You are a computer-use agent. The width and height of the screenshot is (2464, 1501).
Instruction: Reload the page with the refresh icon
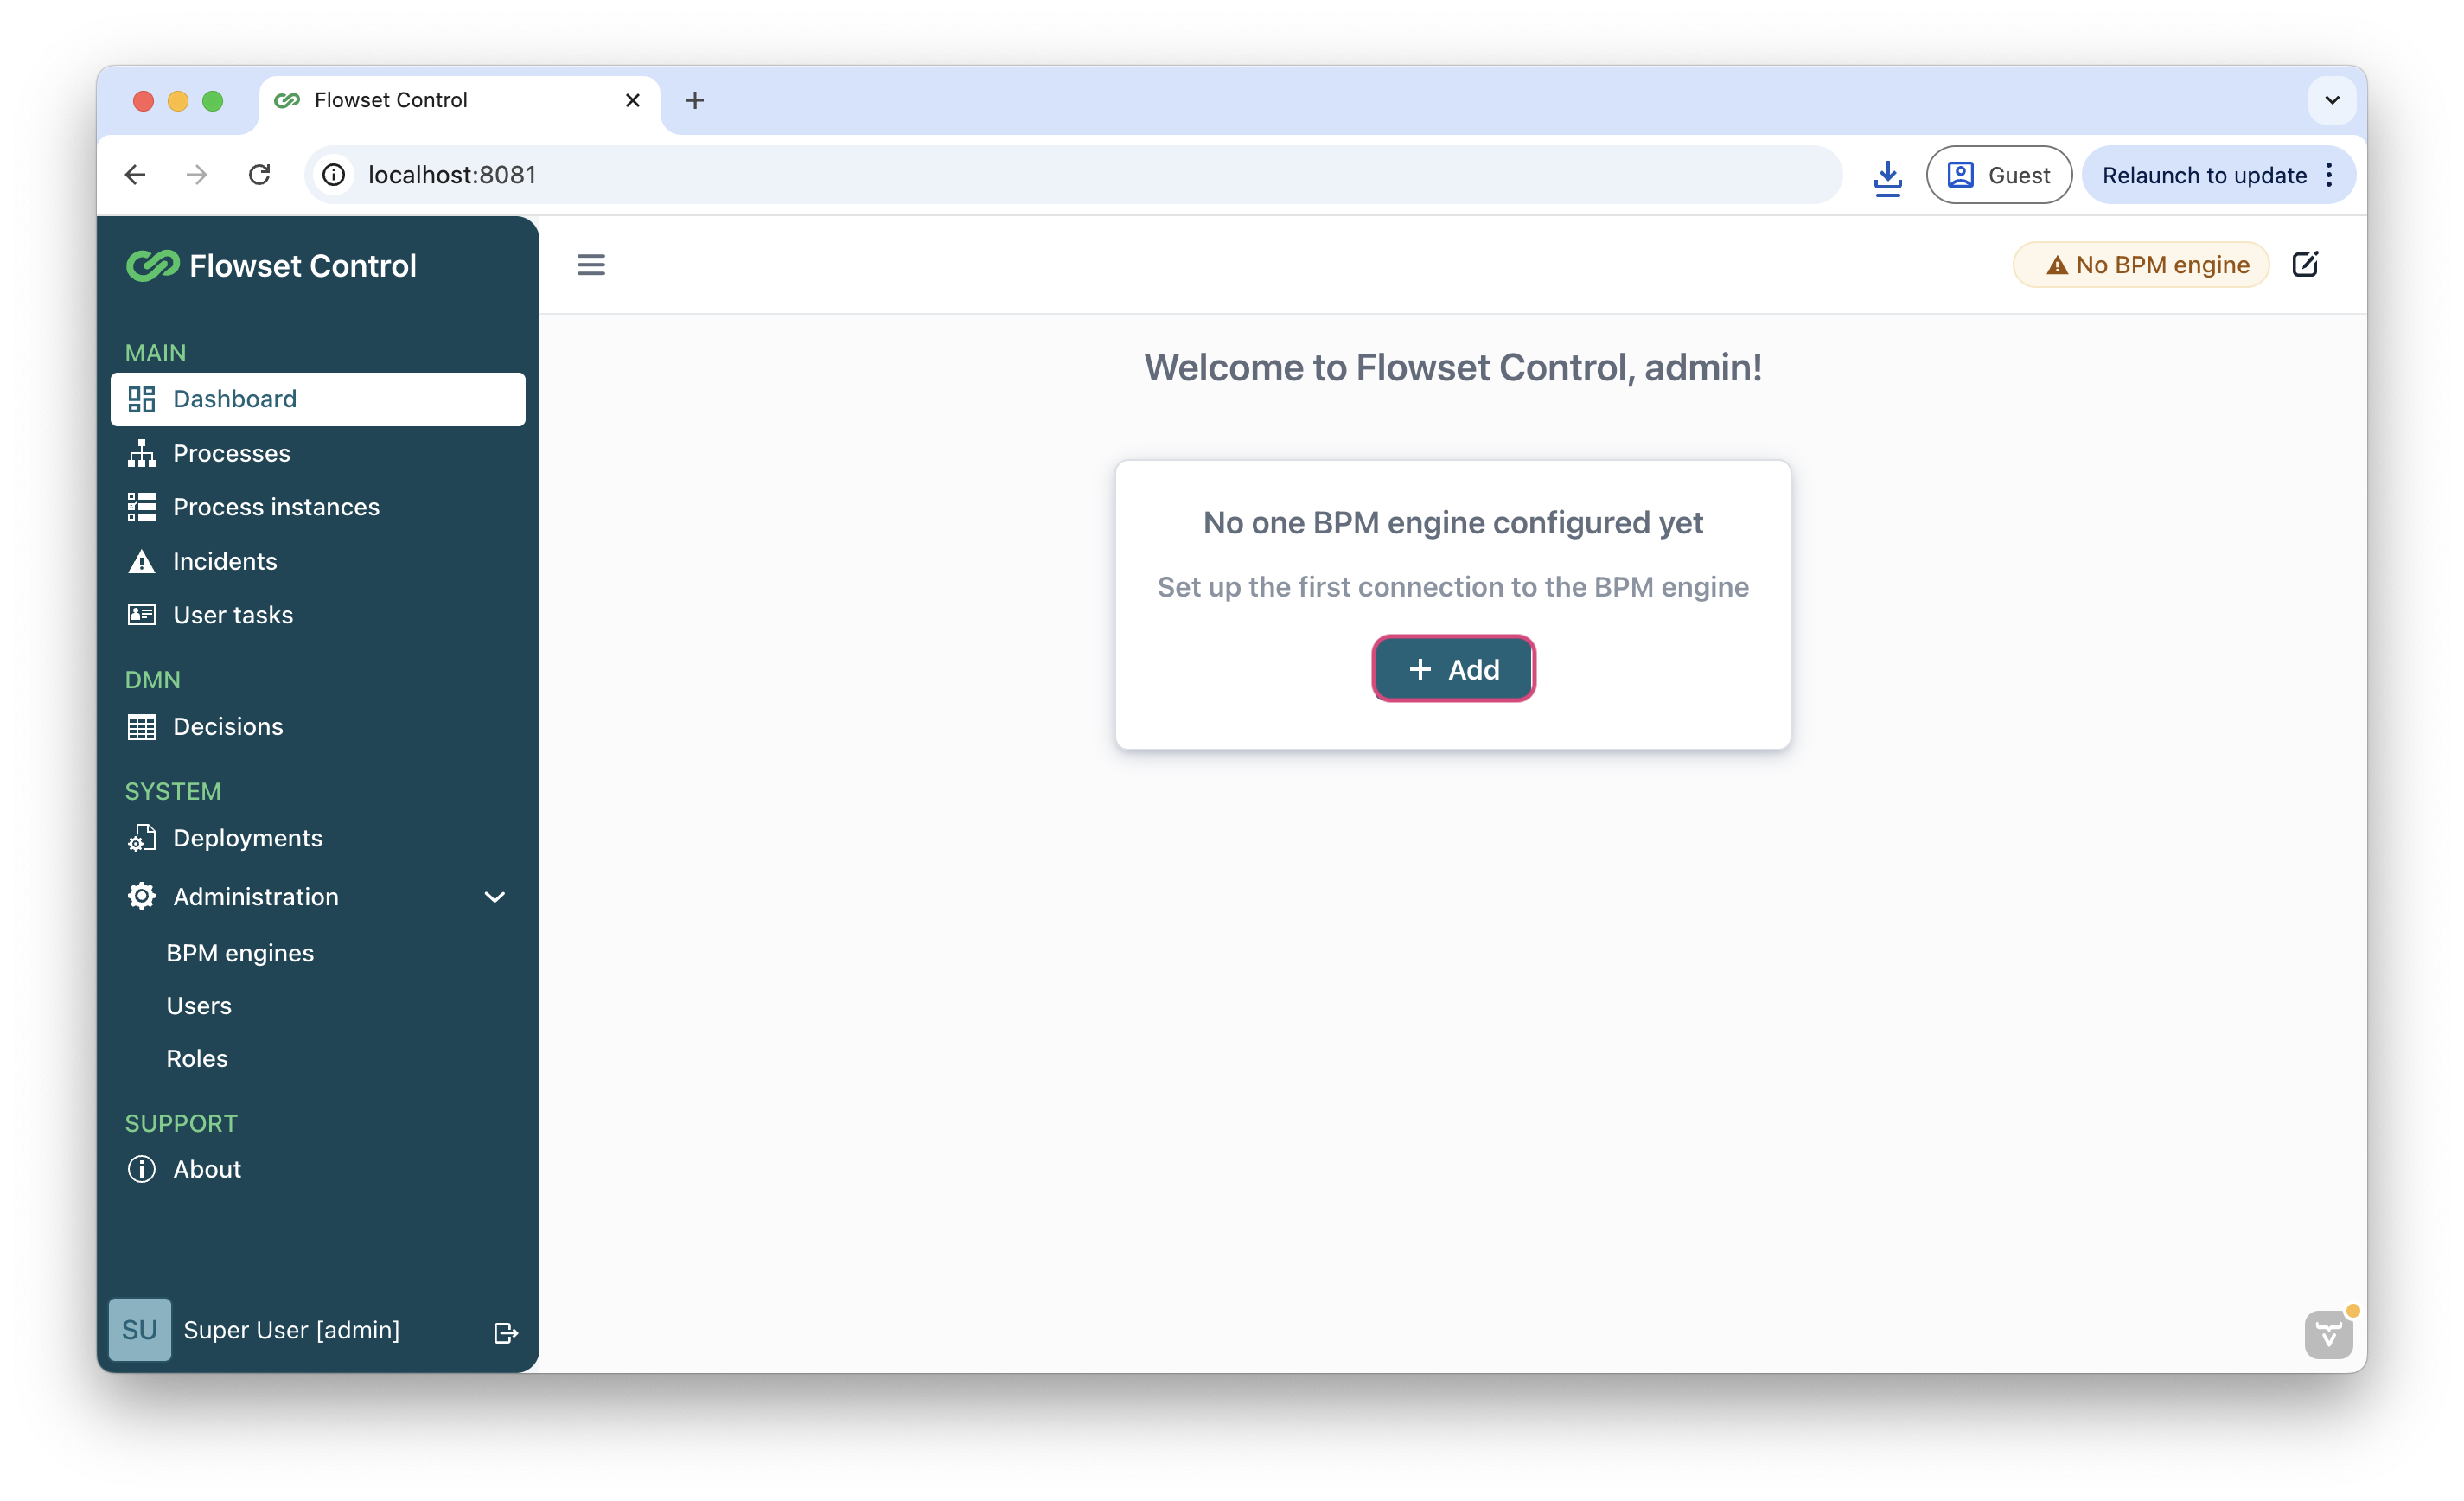click(x=259, y=175)
